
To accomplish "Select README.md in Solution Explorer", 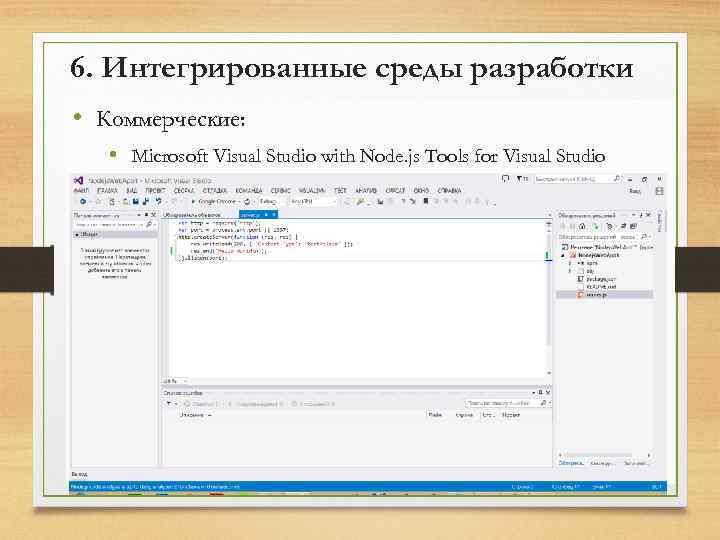I will (x=601, y=287).
